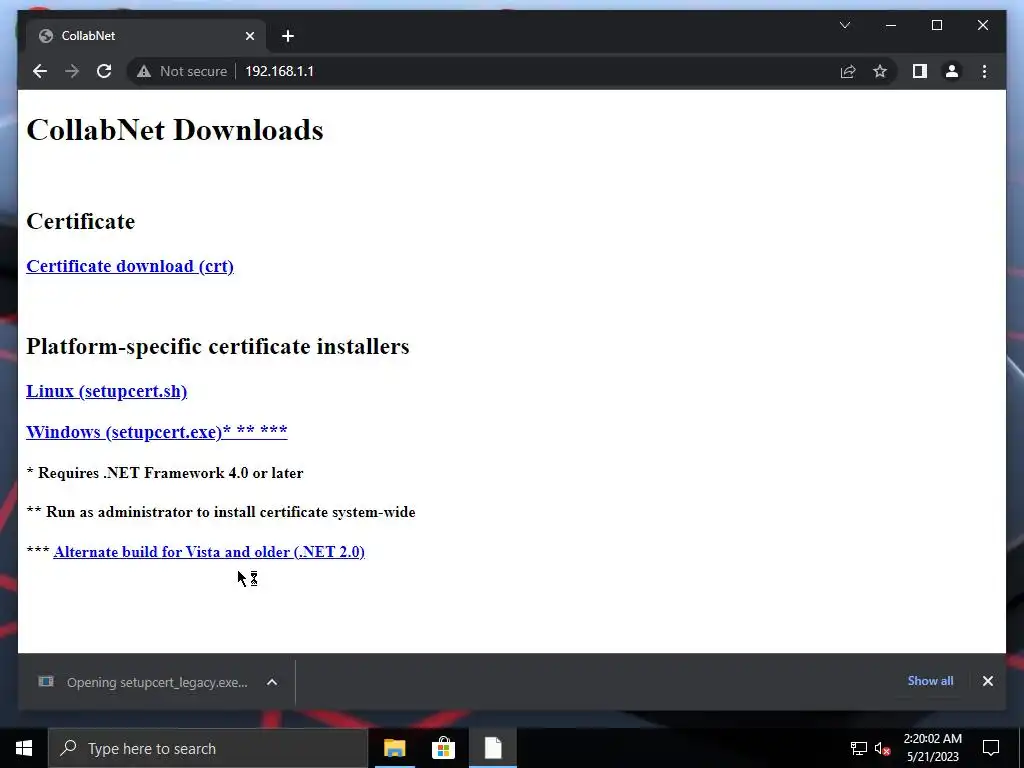This screenshot has width=1024, height=768.
Task: Open Microsoft Store from the taskbar
Action: click(443, 748)
